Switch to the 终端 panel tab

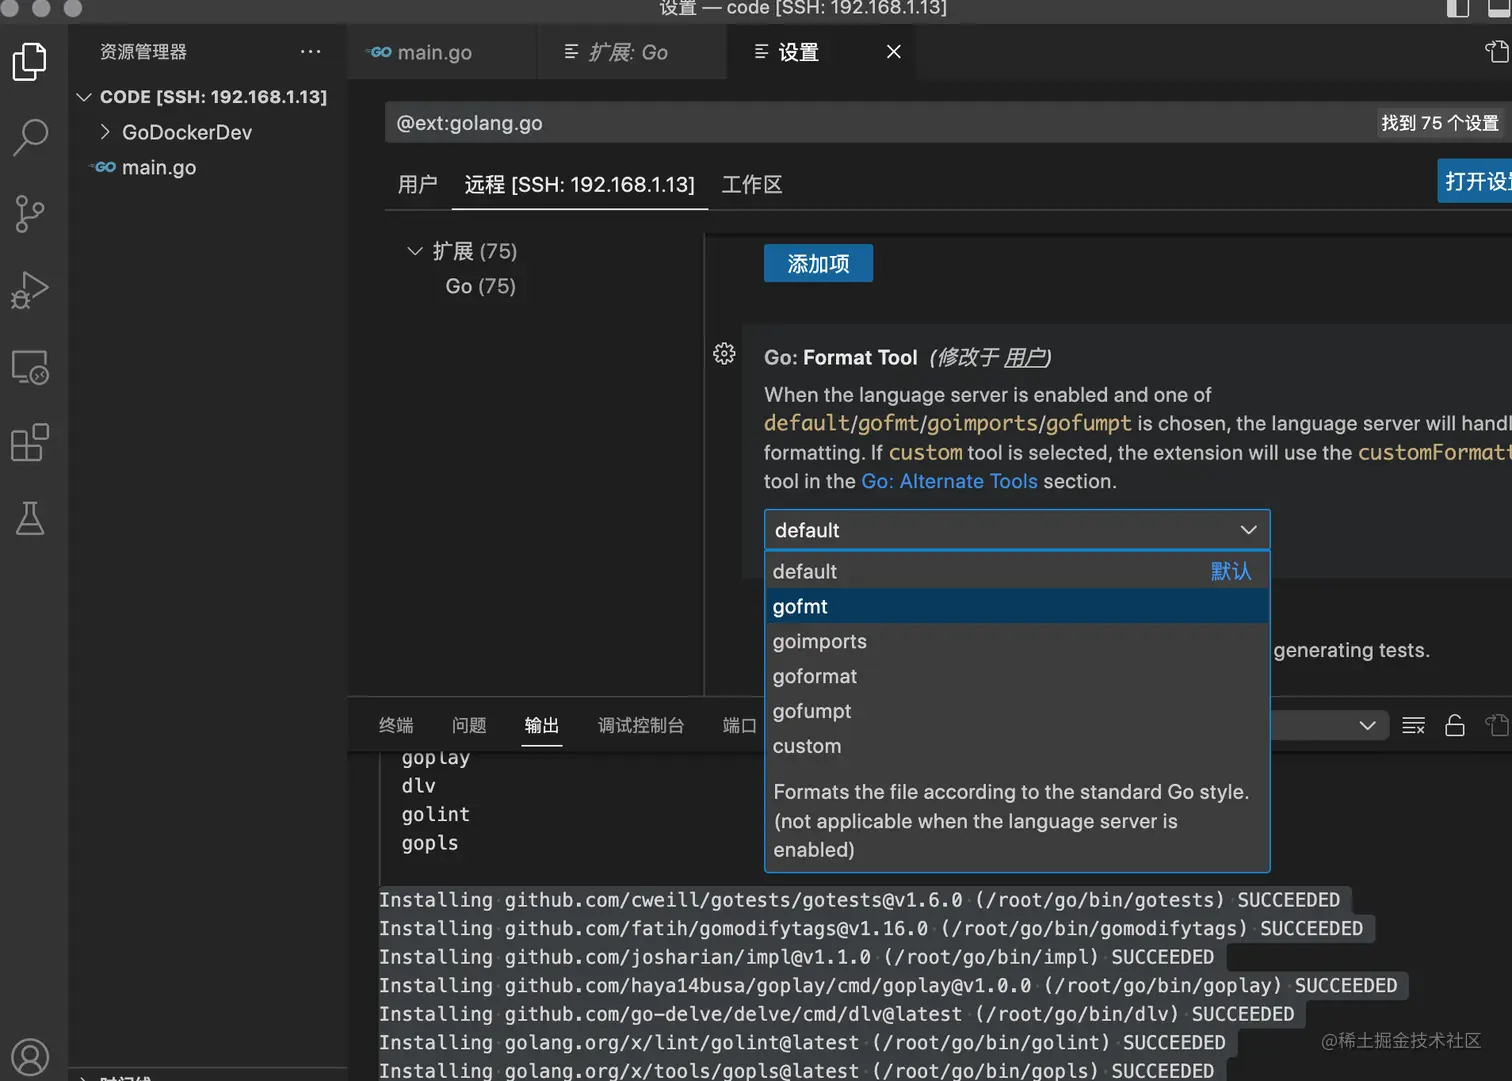click(x=396, y=725)
